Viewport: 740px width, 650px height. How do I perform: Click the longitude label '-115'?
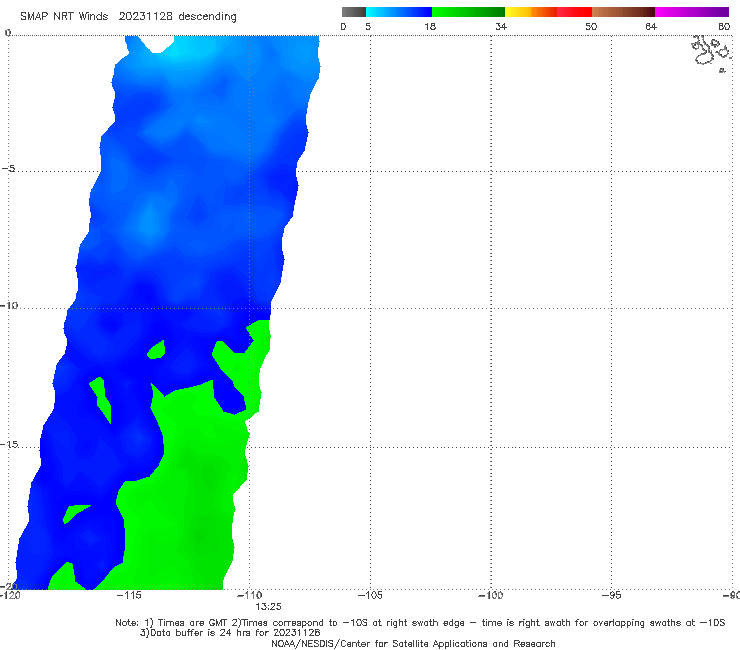(129, 595)
